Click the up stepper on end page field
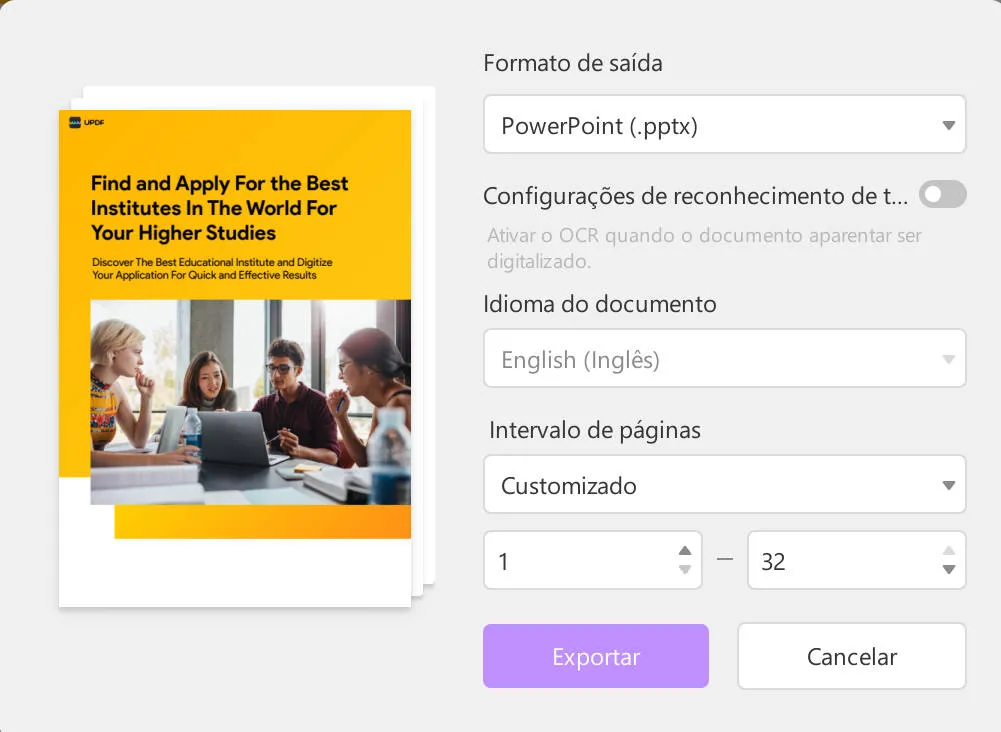The width and height of the screenshot is (1001, 732). [948, 549]
